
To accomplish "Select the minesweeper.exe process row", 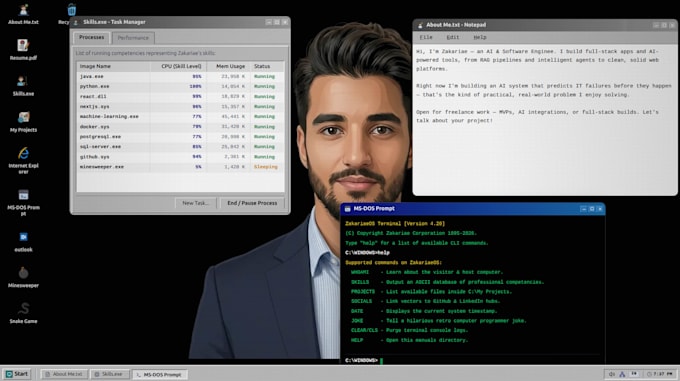I will tap(180, 167).
